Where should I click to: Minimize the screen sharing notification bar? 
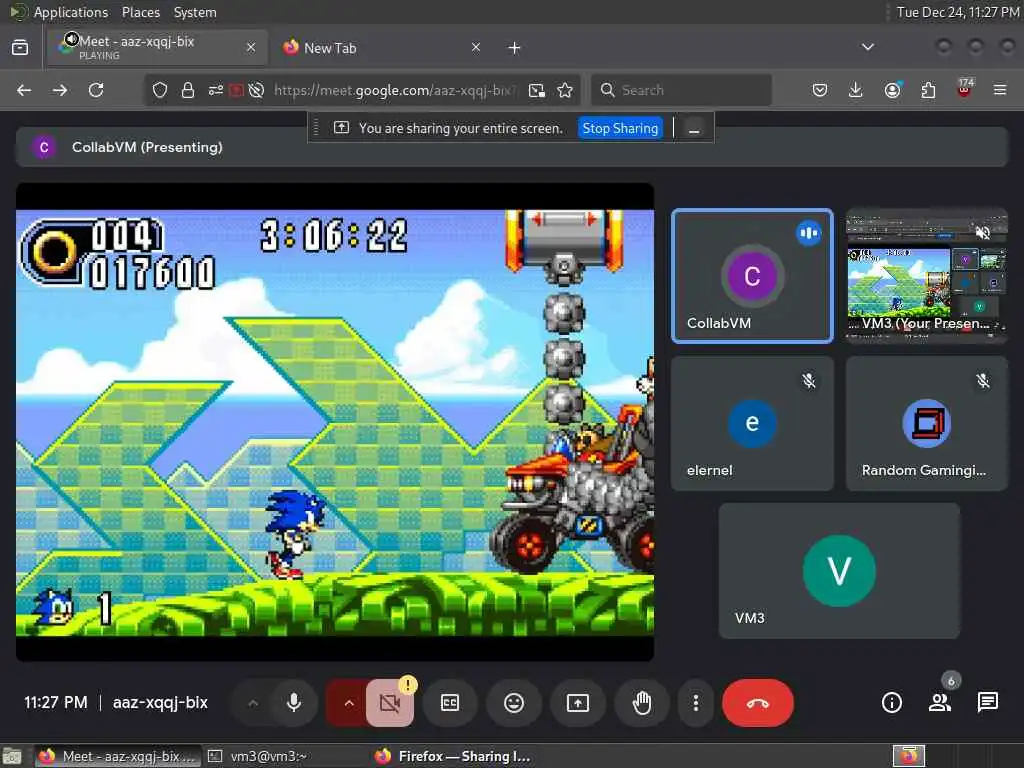694,129
